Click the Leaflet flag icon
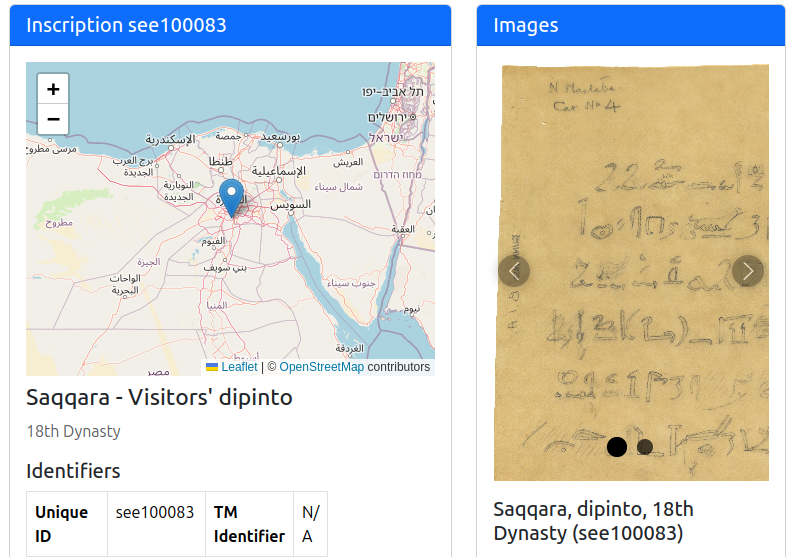 point(212,367)
